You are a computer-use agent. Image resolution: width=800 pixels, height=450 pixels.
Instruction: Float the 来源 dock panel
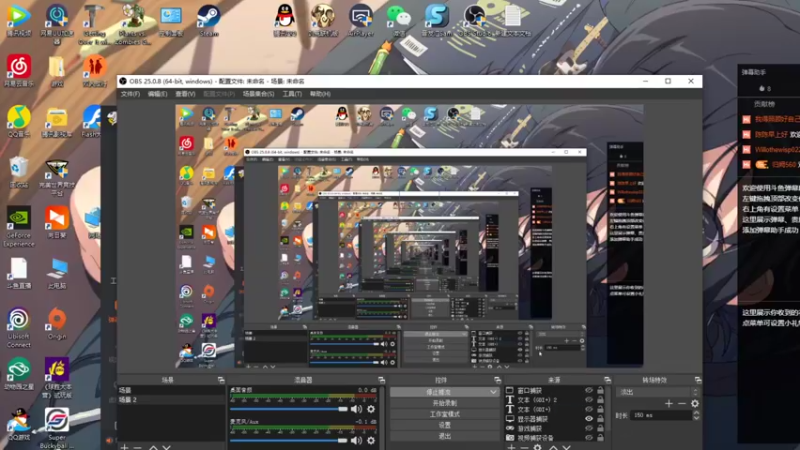[607, 380]
